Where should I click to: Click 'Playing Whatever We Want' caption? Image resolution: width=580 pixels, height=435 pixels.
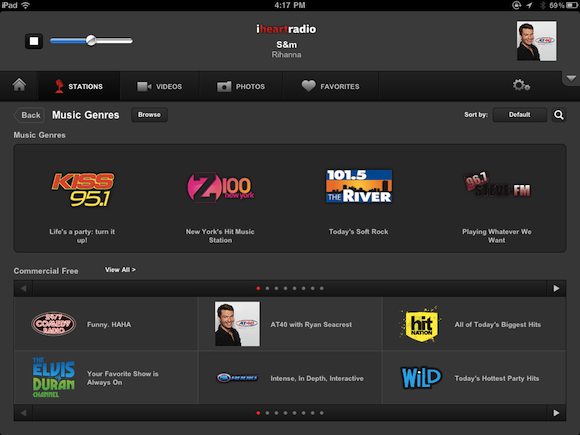tap(496, 236)
